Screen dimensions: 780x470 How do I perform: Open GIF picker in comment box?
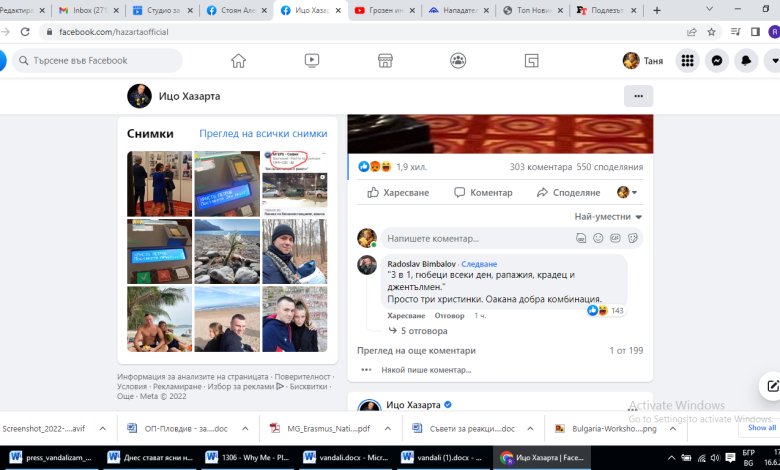615,238
